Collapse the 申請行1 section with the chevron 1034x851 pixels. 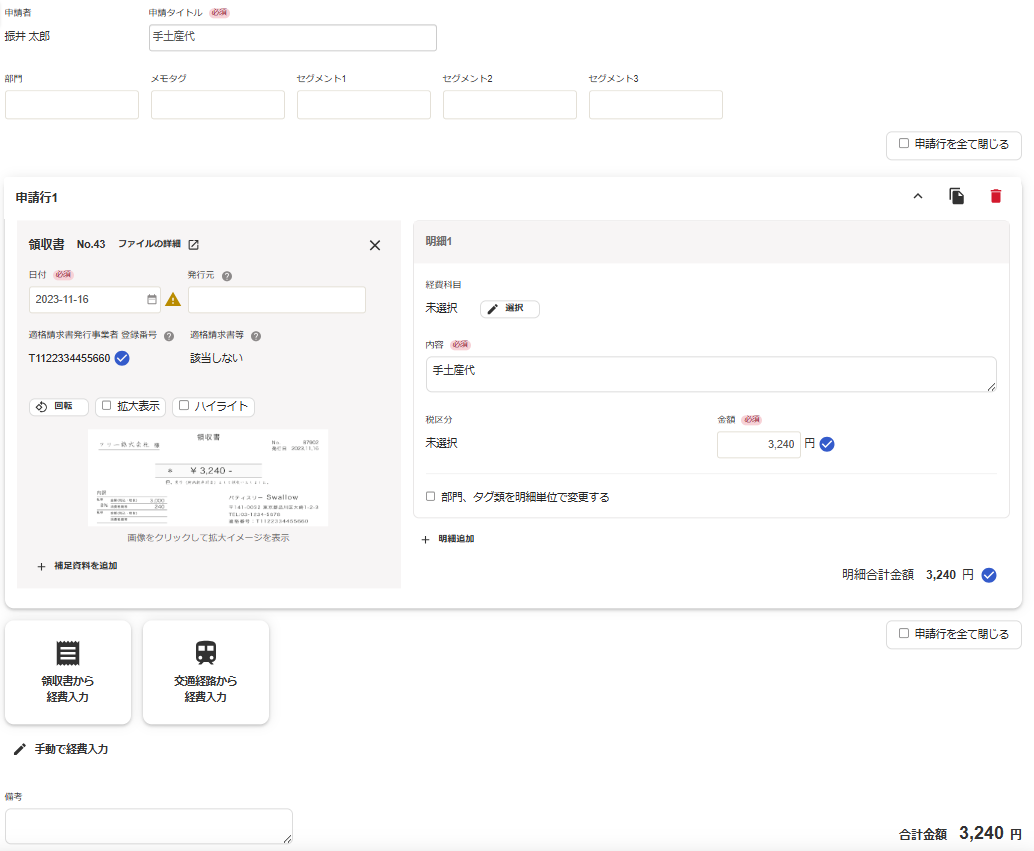(917, 196)
